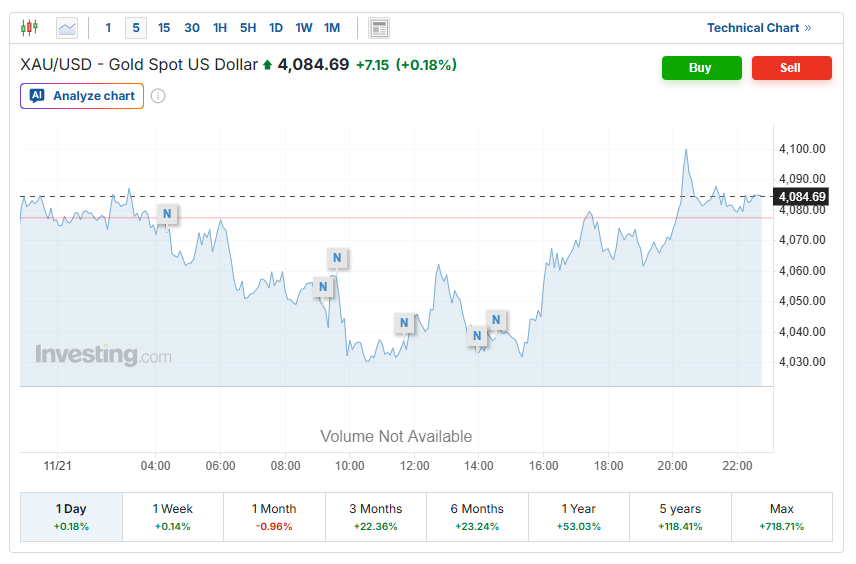The width and height of the screenshot is (856, 564).
Task: Click the Analyze chart AI button
Action: (82, 96)
